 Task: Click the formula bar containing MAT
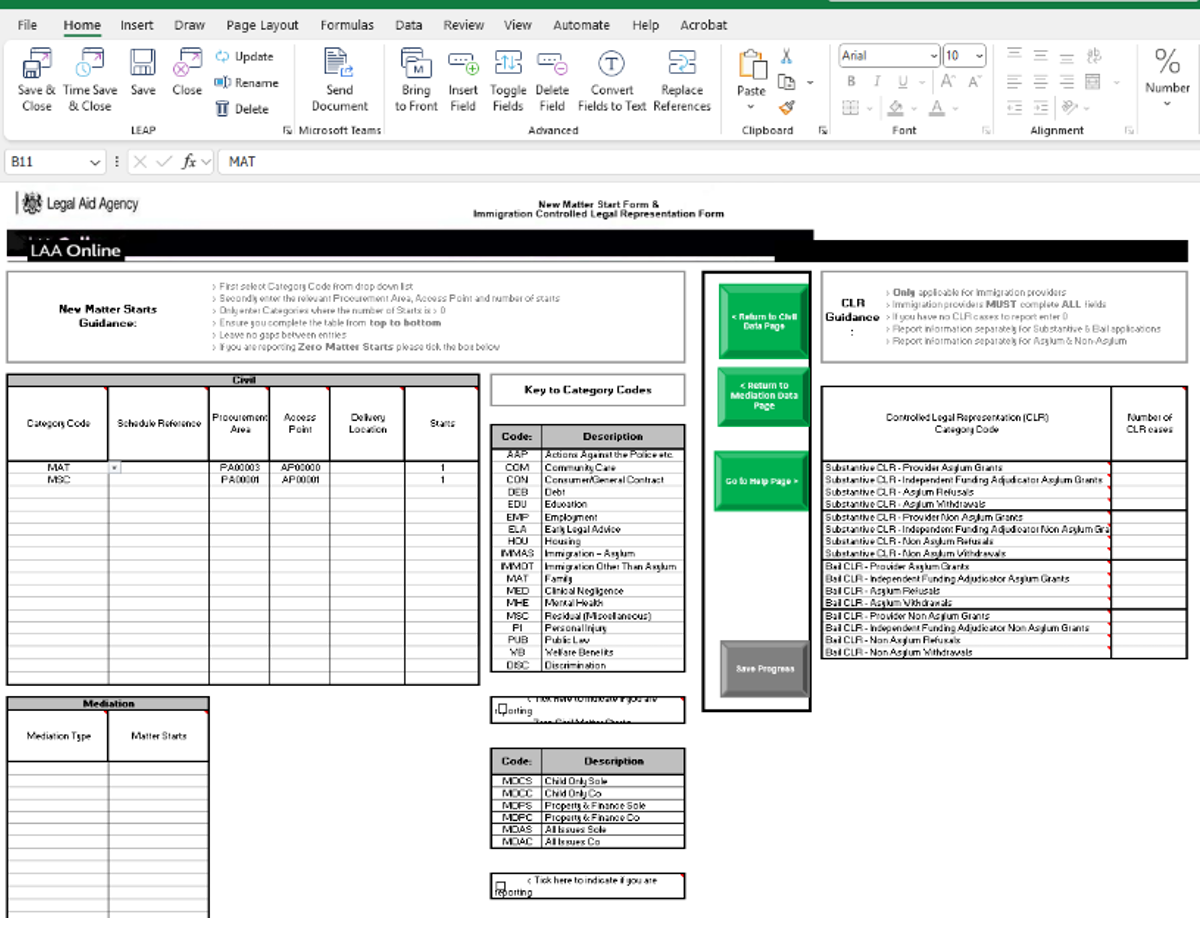tap(600, 162)
